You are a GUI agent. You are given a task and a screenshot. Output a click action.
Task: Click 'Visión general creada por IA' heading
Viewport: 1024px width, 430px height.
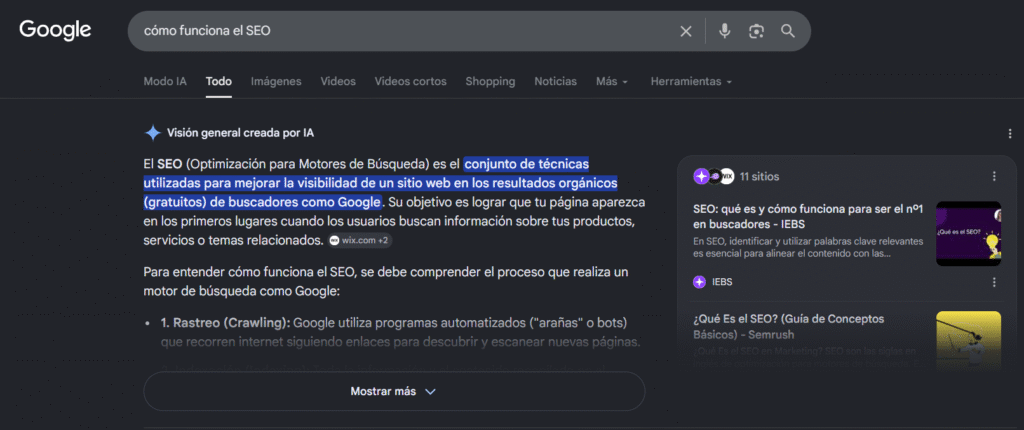point(240,133)
